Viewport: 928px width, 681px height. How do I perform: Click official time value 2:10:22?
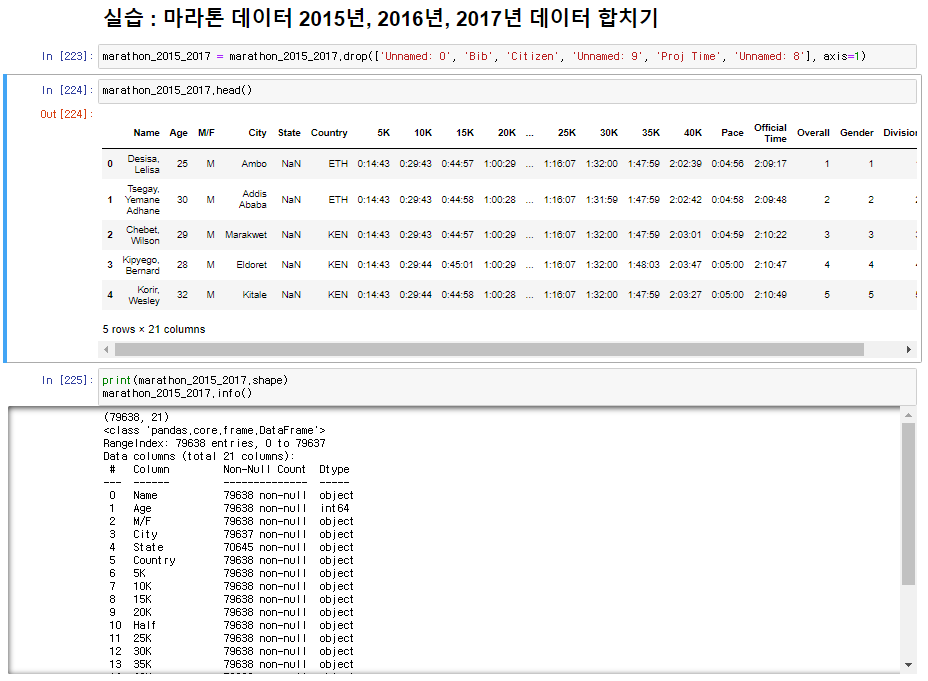tap(770, 235)
